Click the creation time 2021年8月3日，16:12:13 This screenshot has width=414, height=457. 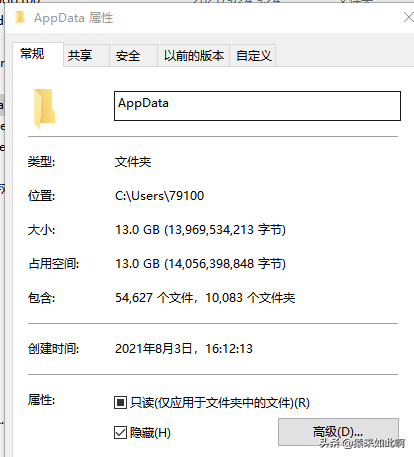pyautogui.click(x=184, y=349)
